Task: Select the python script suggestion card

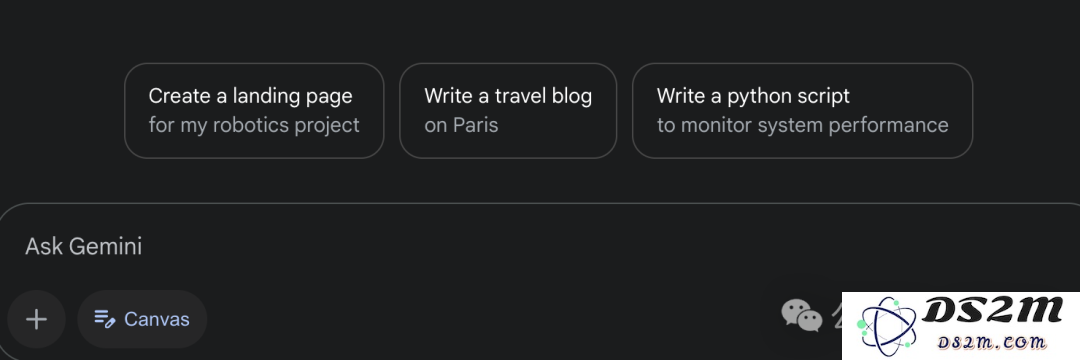Action: pos(802,111)
